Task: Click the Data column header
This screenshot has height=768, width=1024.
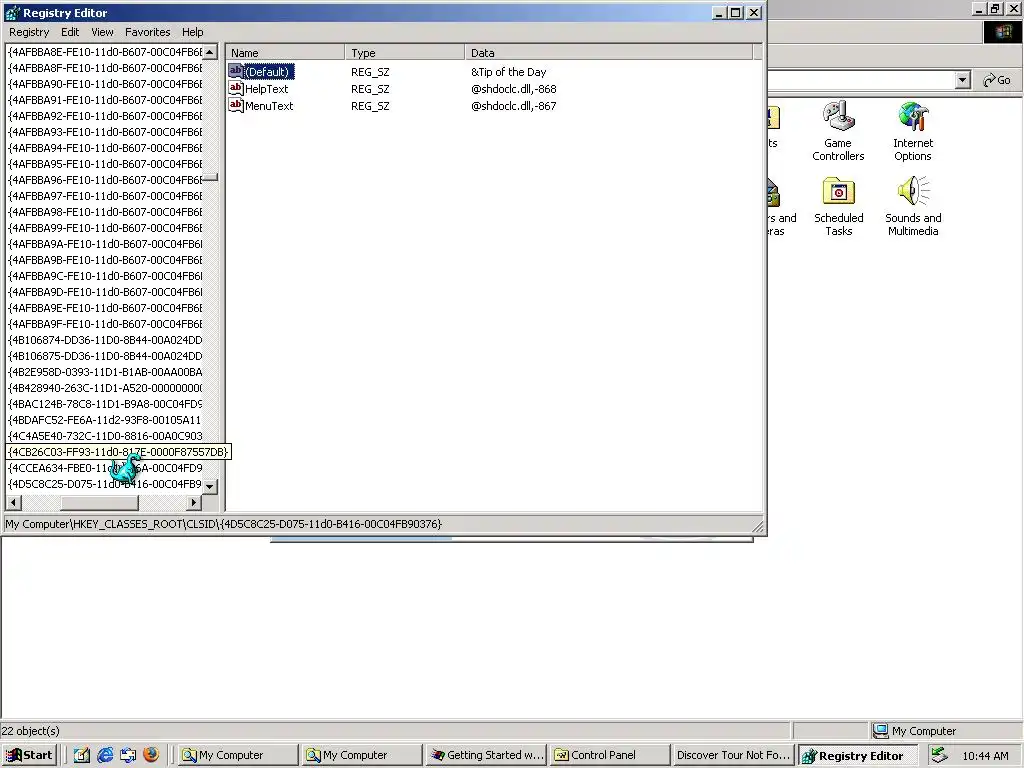Action: click(x=609, y=53)
